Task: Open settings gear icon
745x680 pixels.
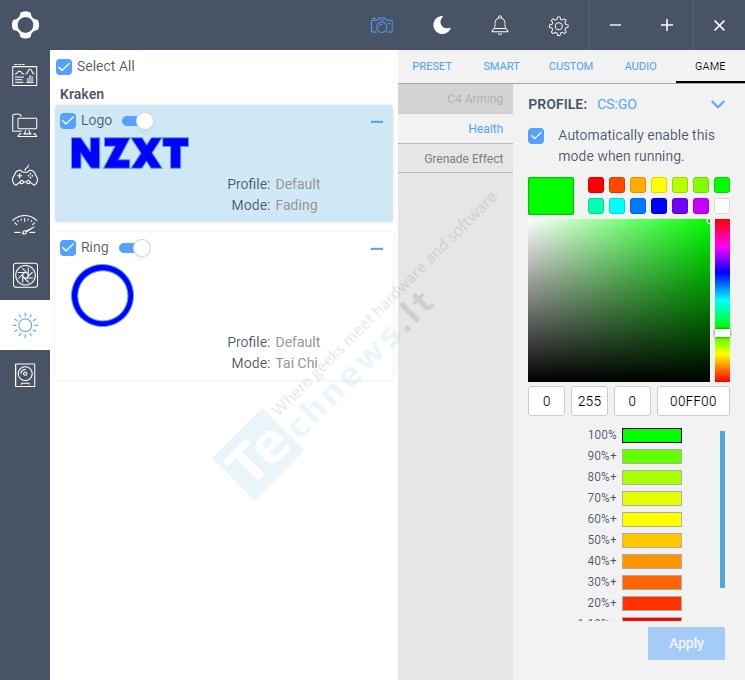Action: (558, 26)
